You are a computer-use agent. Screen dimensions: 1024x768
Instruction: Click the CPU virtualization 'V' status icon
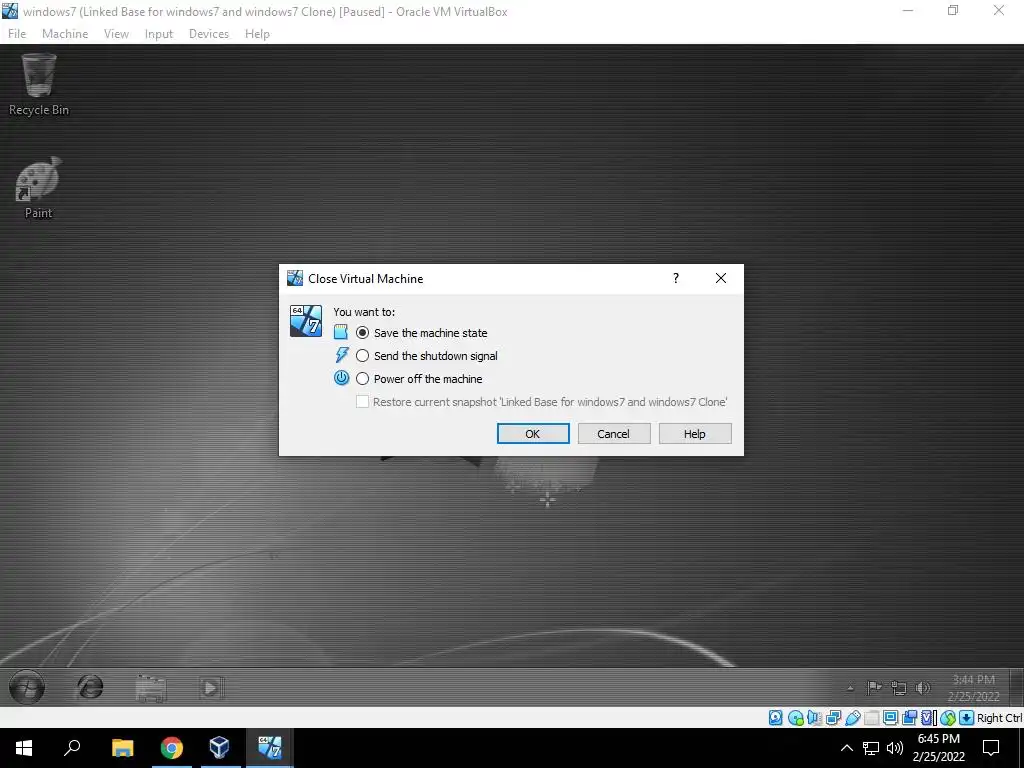pos(928,718)
